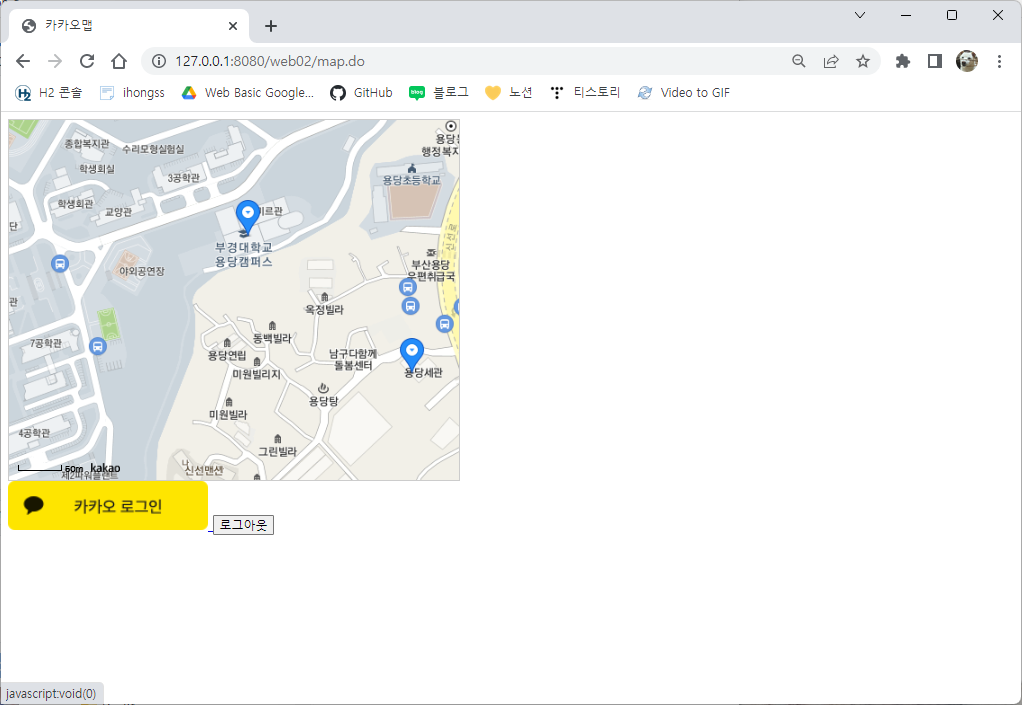This screenshot has height=705, width=1022.
Task: Open the Chrome profile avatar
Action: point(967,61)
